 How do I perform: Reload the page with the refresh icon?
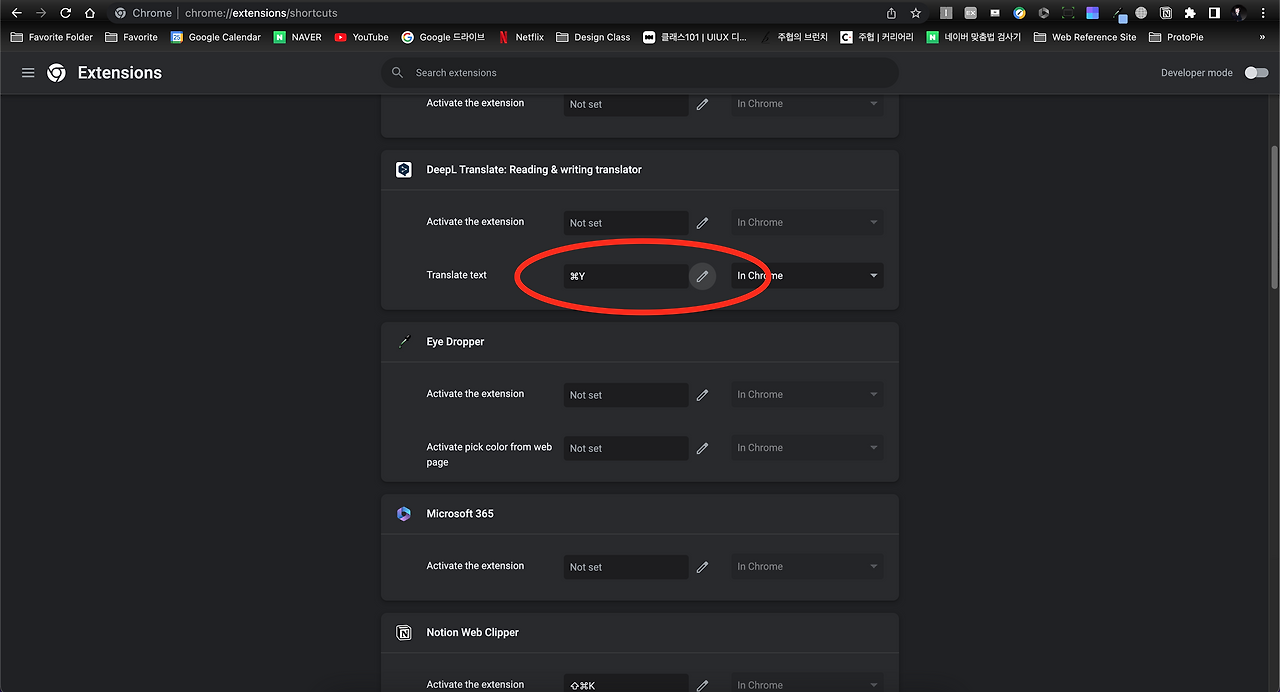(x=65, y=13)
